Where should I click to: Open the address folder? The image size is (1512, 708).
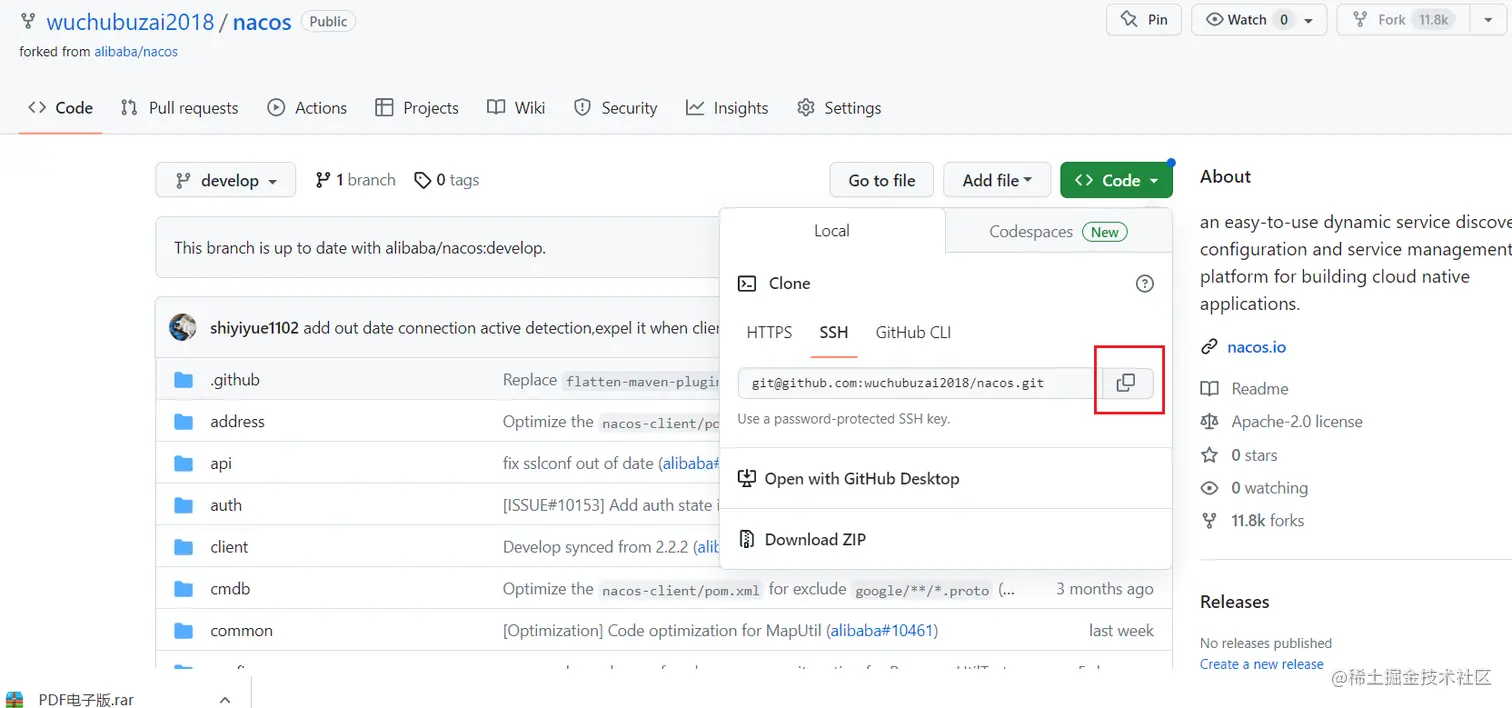pyautogui.click(x=237, y=422)
